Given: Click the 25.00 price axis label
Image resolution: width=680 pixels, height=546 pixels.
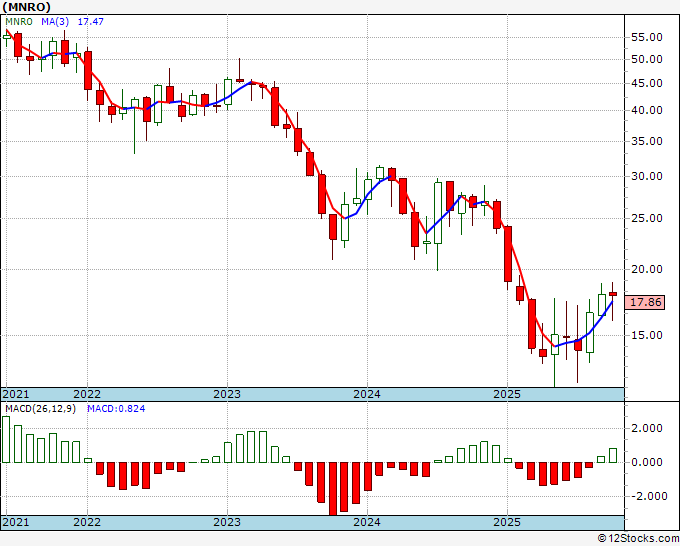Looking at the screenshot, I should coord(647,218).
